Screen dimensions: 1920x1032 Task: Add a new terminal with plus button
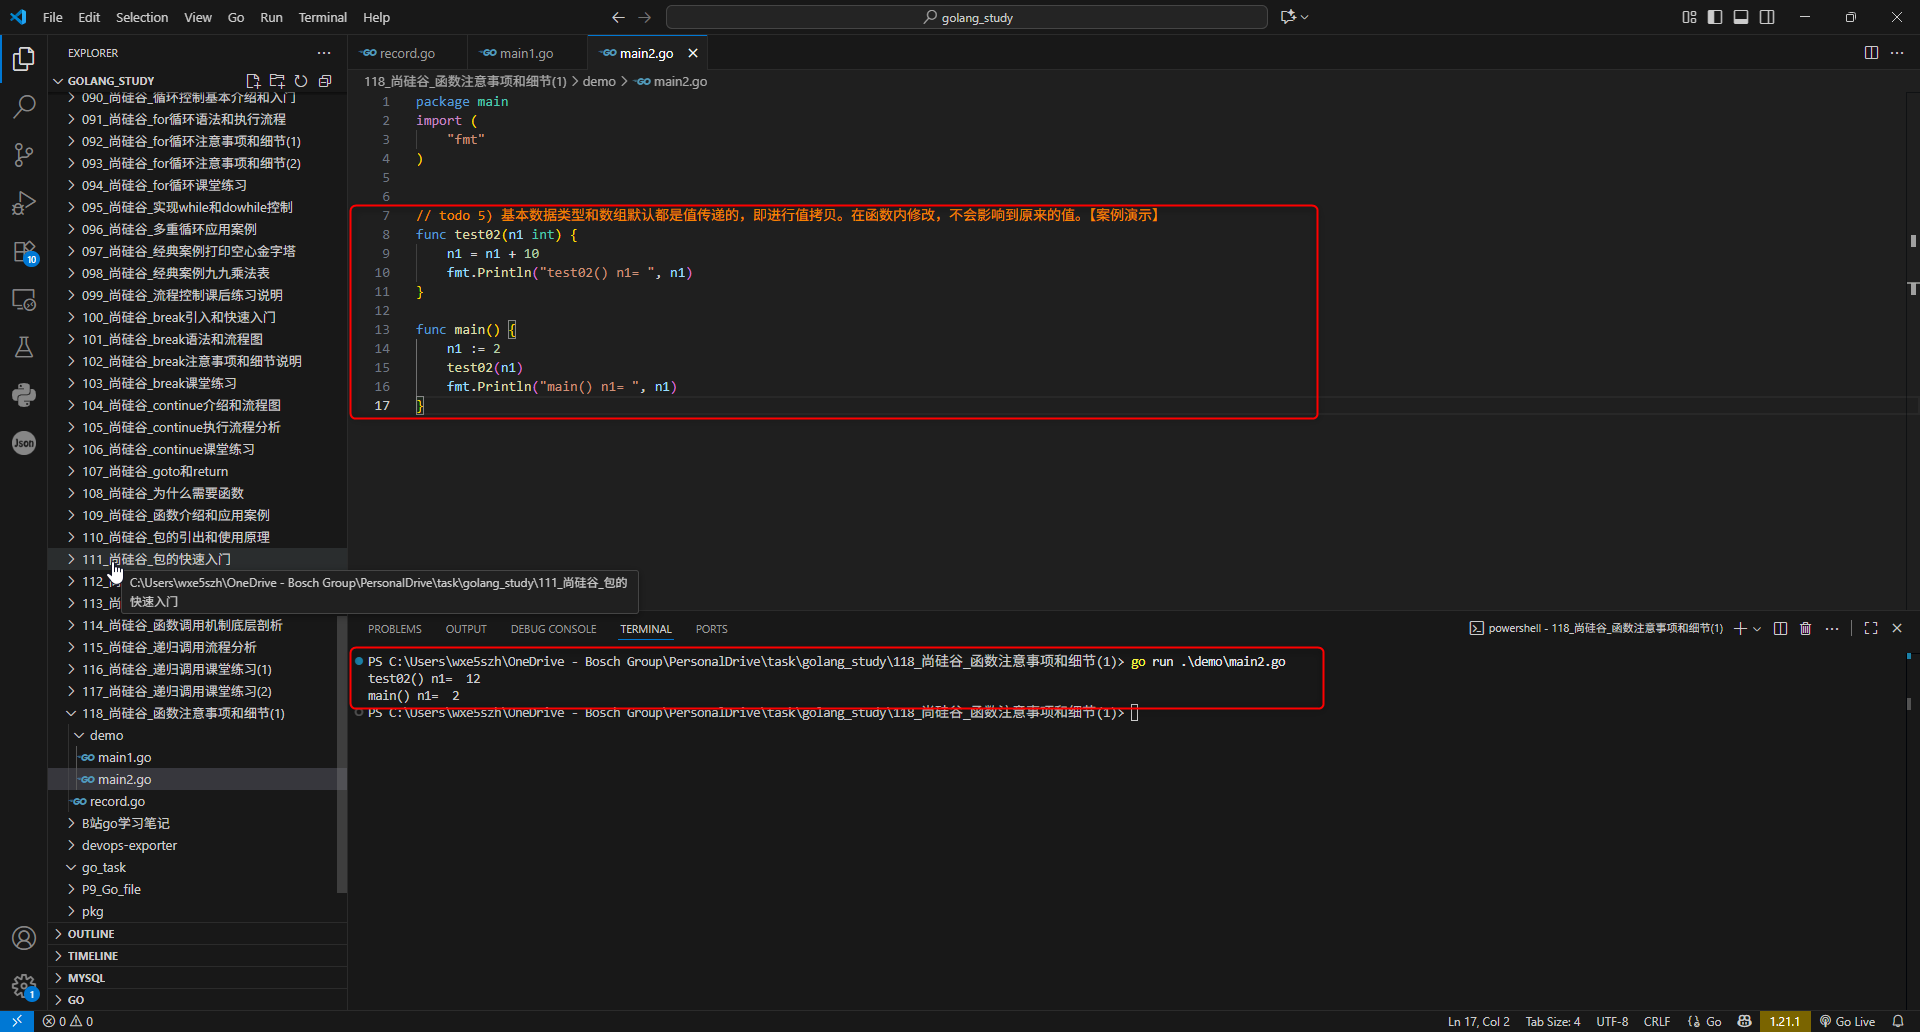(x=1740, y=629)
